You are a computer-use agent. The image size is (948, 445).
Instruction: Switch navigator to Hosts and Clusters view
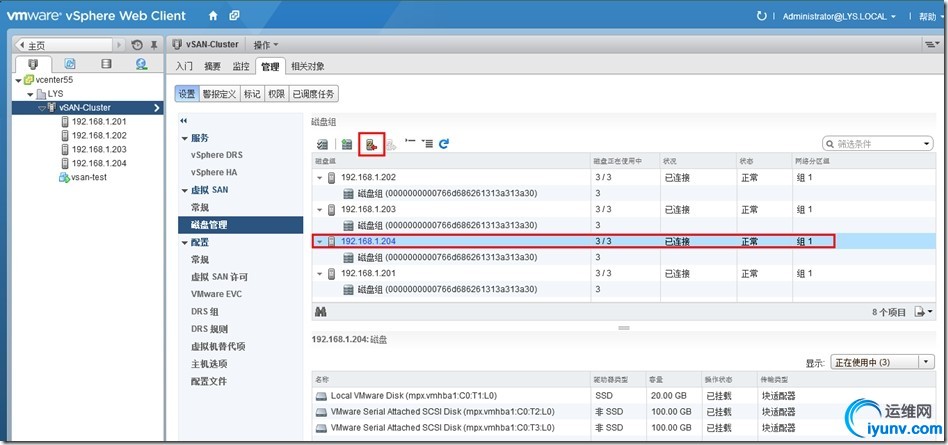pyautogui.click(x=34, y=63)
